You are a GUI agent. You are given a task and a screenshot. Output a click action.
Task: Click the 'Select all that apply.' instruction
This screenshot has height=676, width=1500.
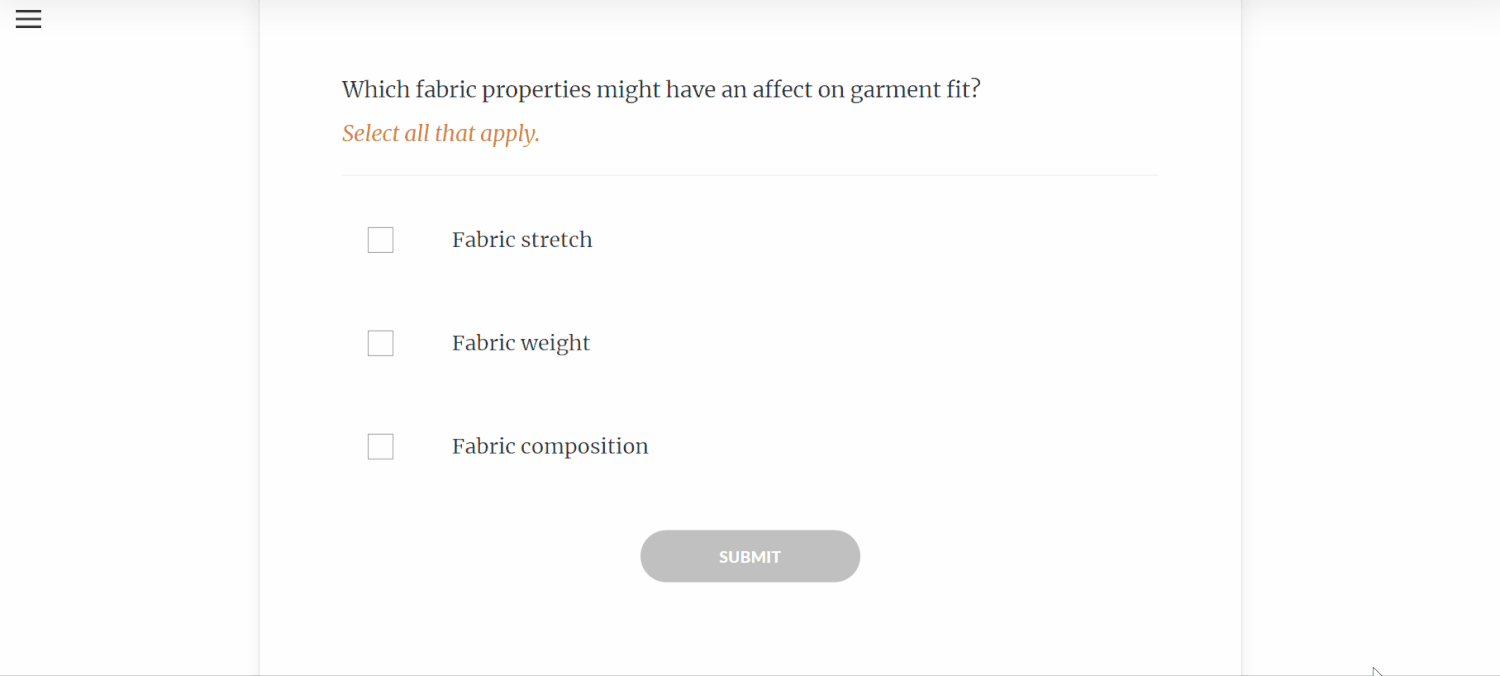[440, 133]
